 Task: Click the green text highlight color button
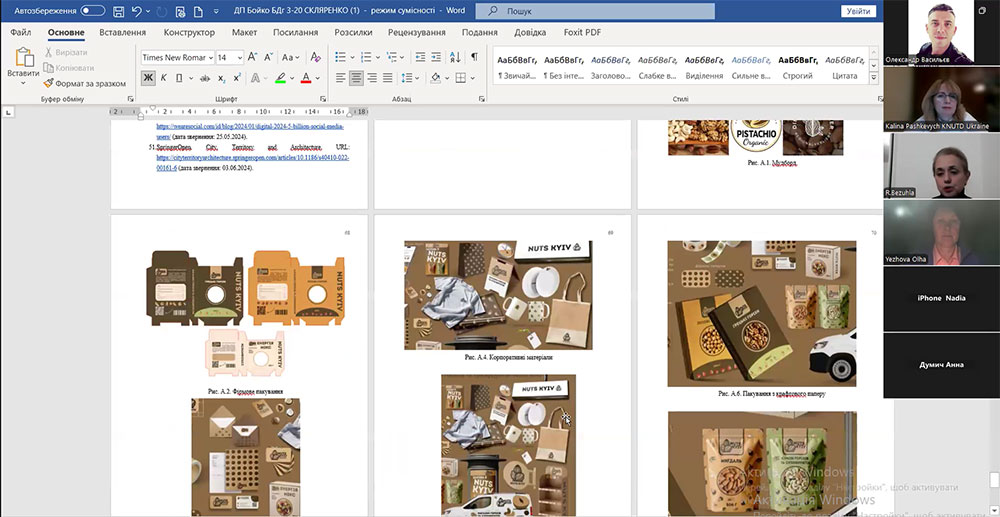pyautogui.click(x=280, y=78)
